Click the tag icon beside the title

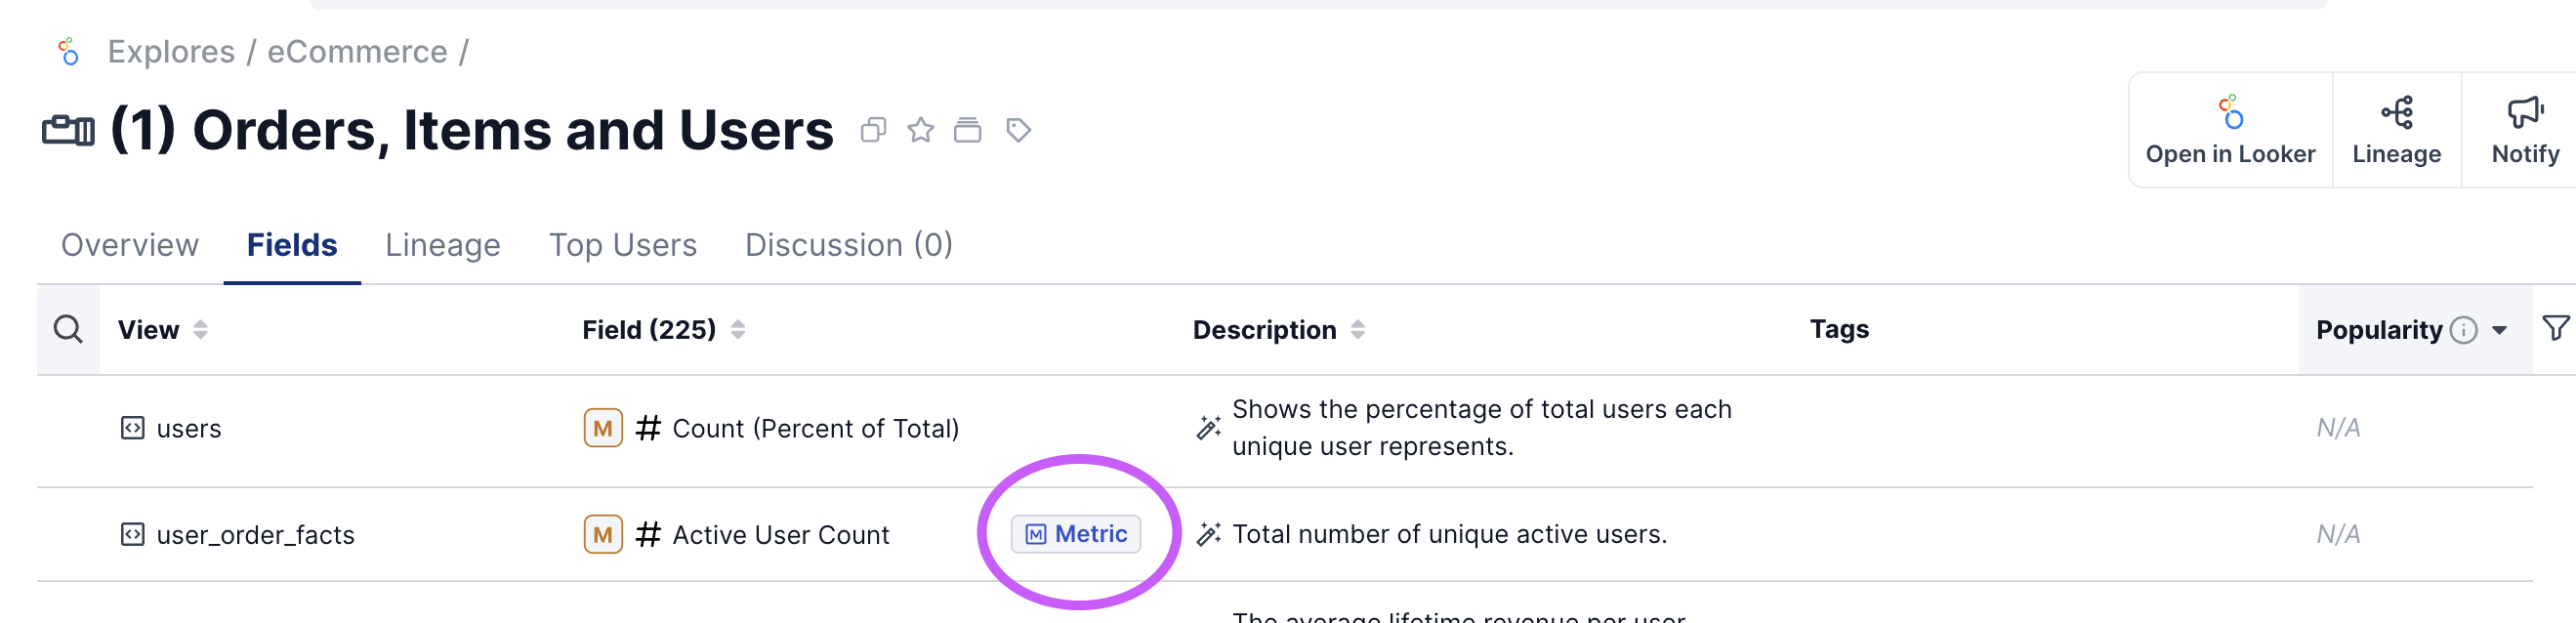click(1018, 130)
